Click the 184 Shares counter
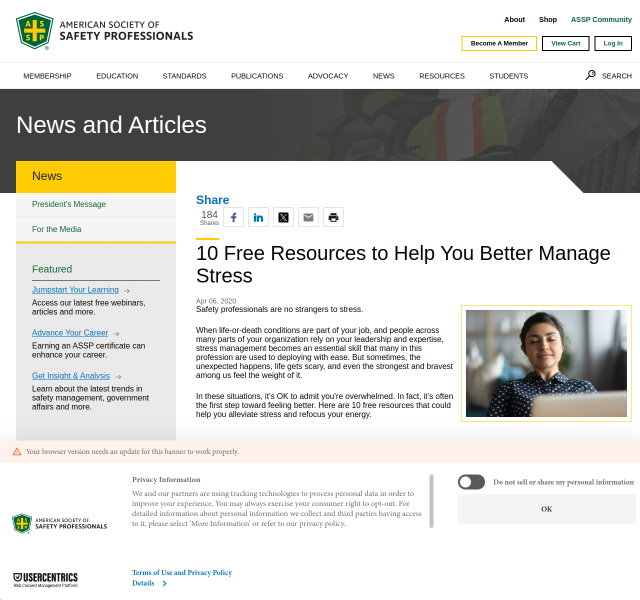This screenshot has height=600, width=640. pos(209,217)
